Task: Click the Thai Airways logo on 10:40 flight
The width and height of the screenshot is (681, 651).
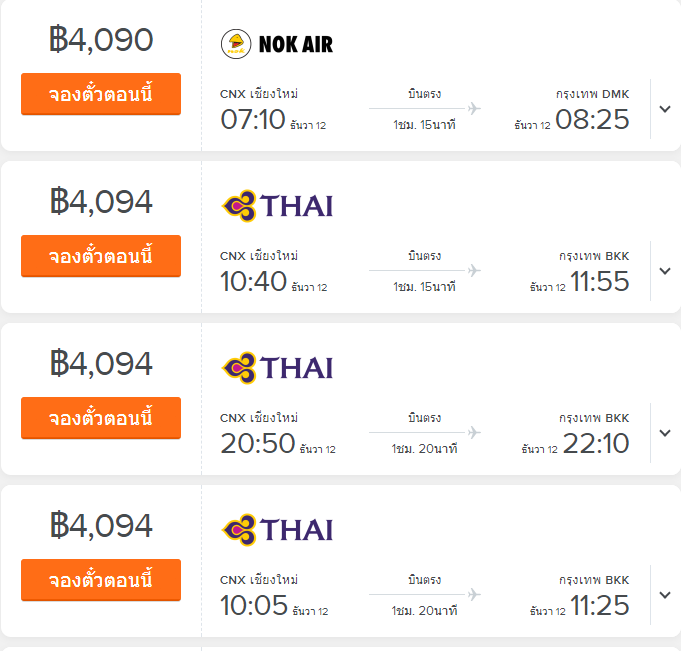Action: 277,206
